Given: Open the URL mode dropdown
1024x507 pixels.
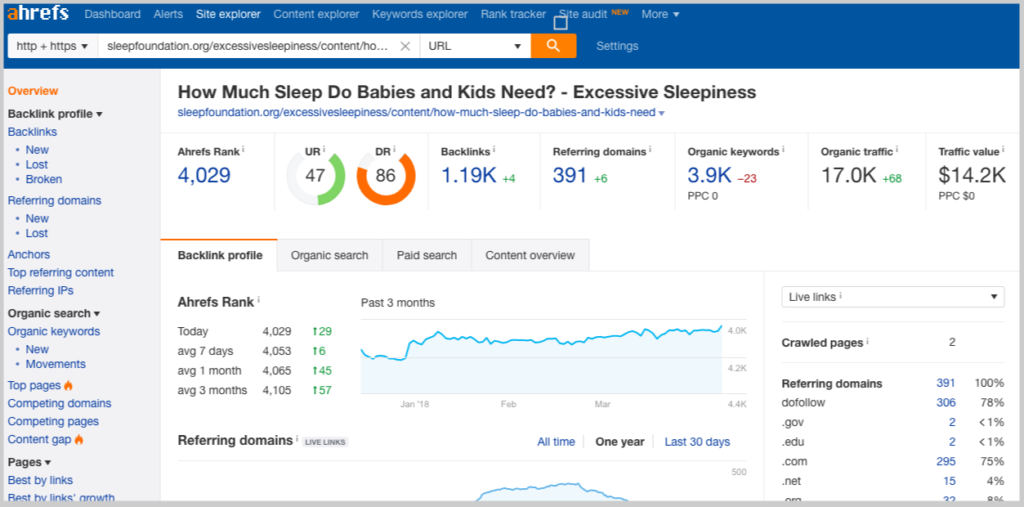Looking at the screenshot, I should 475,46.
